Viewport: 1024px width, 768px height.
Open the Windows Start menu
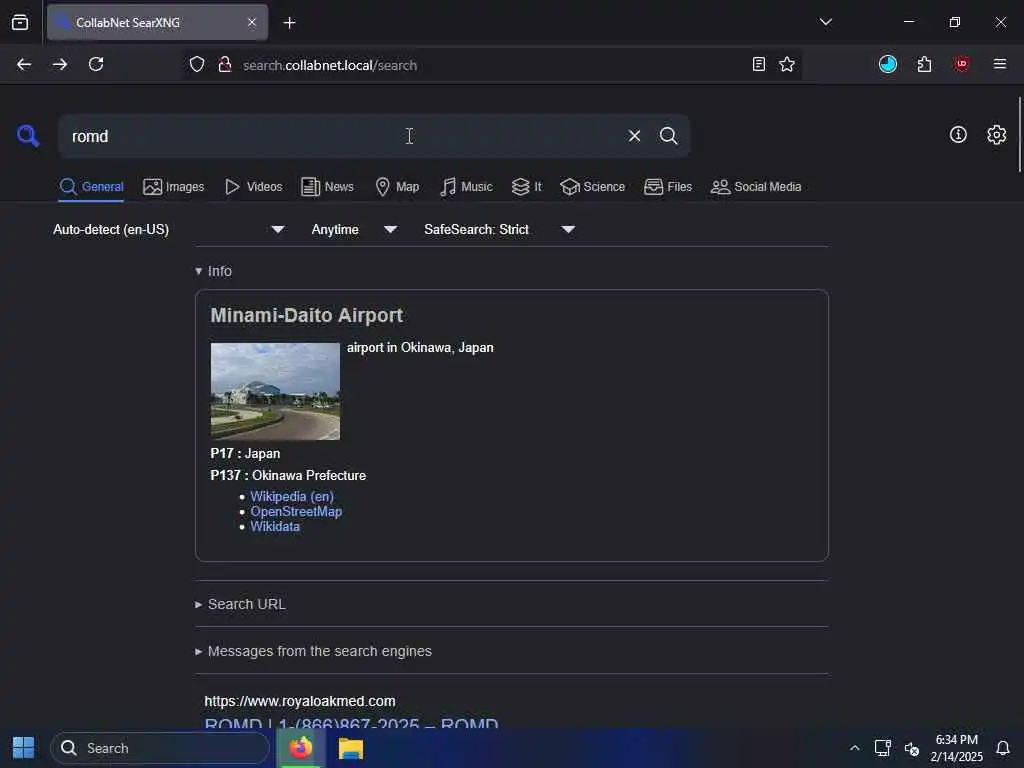[24, 748]
